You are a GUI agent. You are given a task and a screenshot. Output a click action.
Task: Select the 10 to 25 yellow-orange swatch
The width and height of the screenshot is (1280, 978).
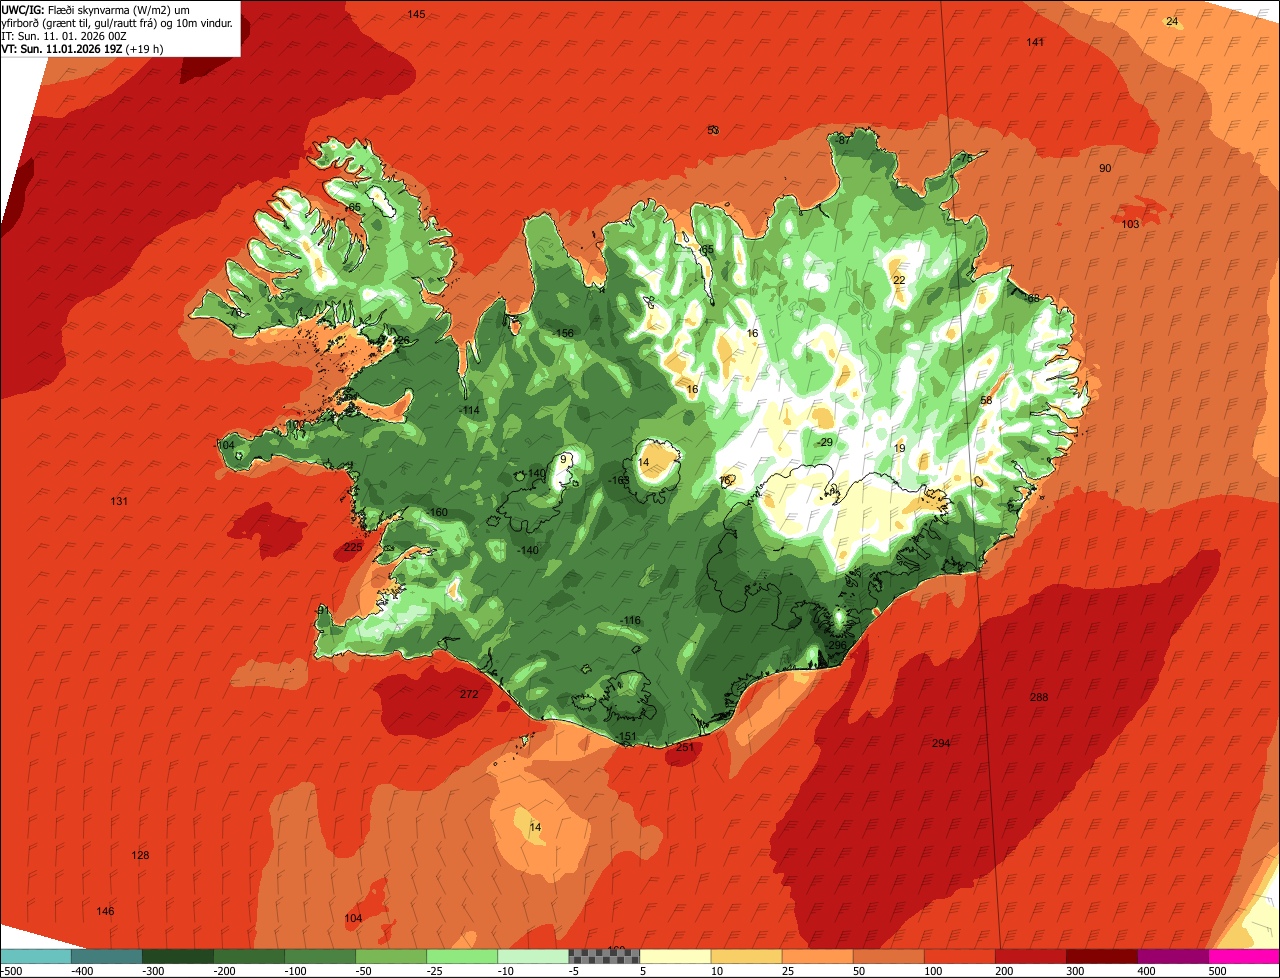point(746,956)
